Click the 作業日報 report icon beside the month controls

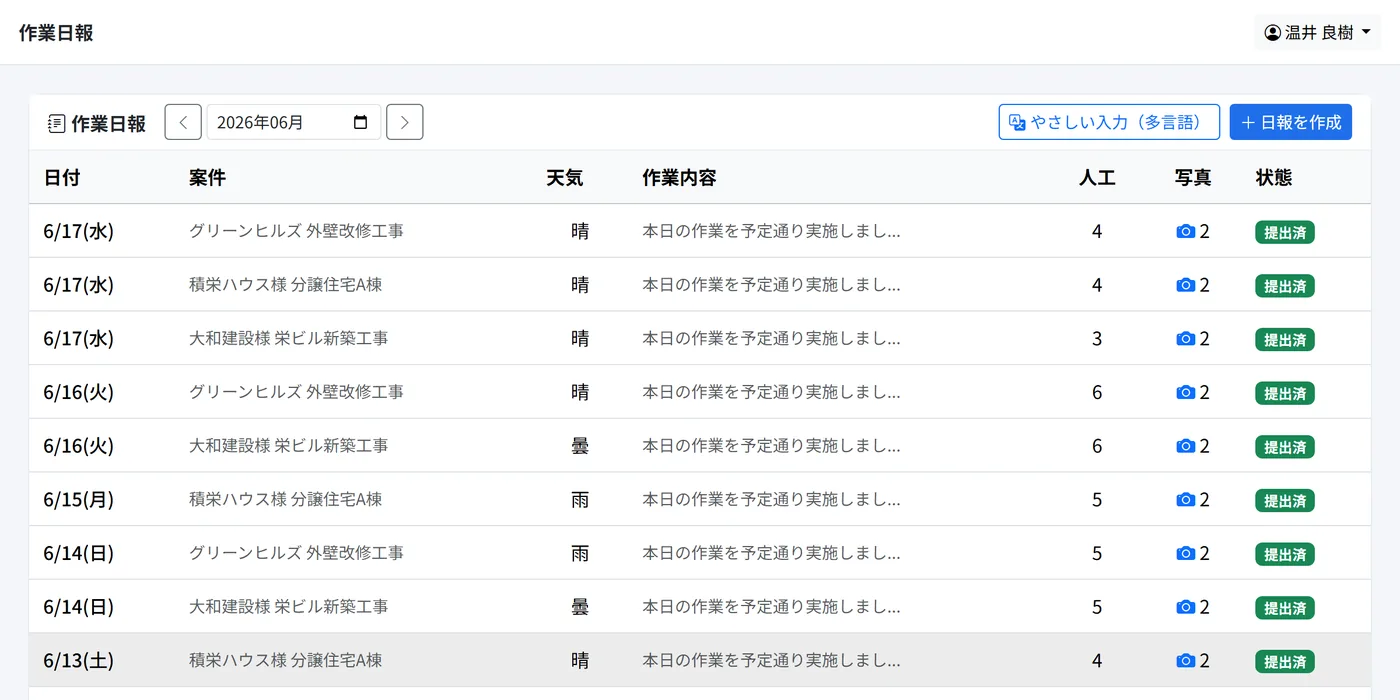(x=57, y=123)
